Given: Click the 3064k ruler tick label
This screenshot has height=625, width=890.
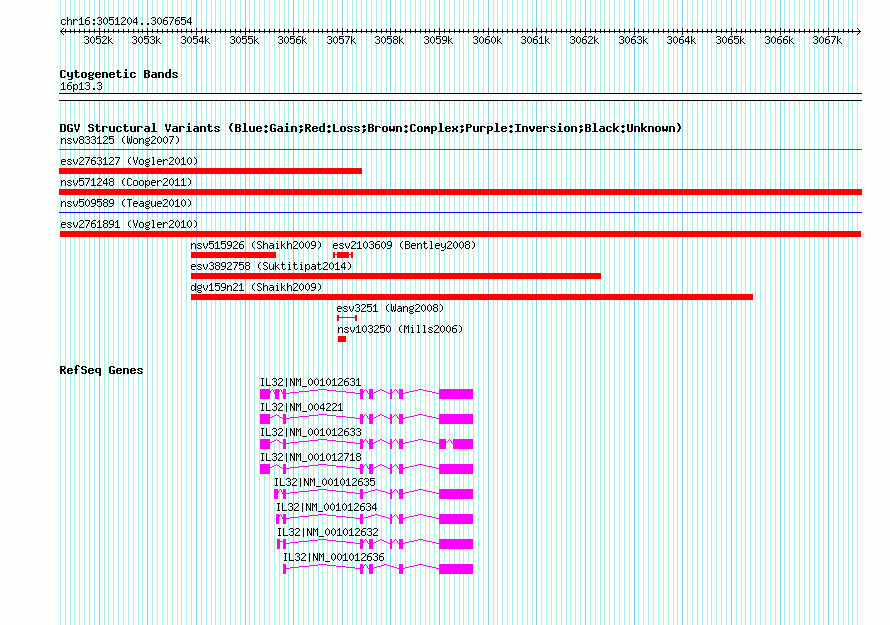Looking at the screenshot, I should 681,40.
